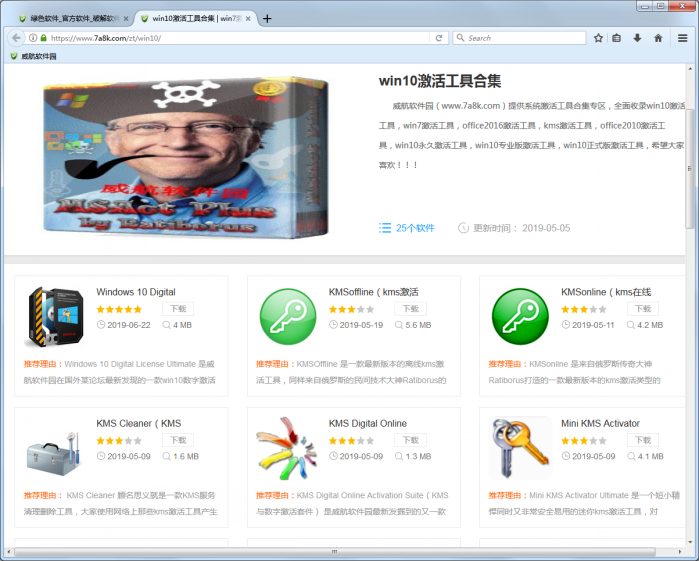Image resolution: width=699 pixels, height=561 pixels.
Task: Open the KMSoffline title link
Action: (374, 292)
